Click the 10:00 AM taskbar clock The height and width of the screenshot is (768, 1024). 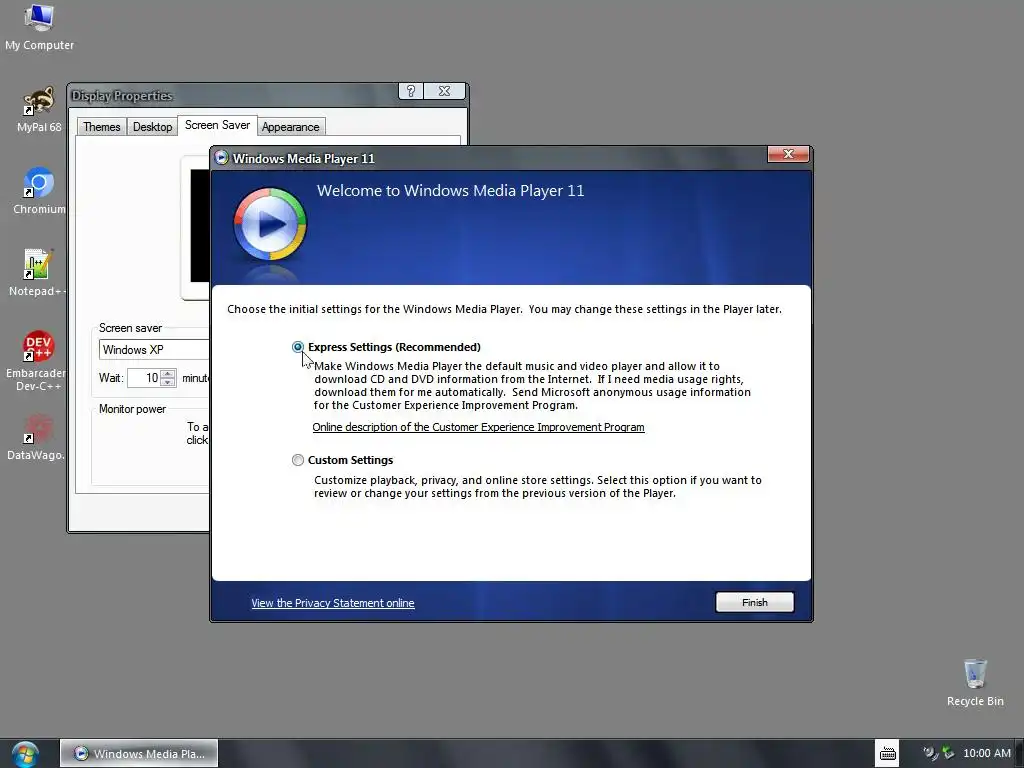point(987,753)
